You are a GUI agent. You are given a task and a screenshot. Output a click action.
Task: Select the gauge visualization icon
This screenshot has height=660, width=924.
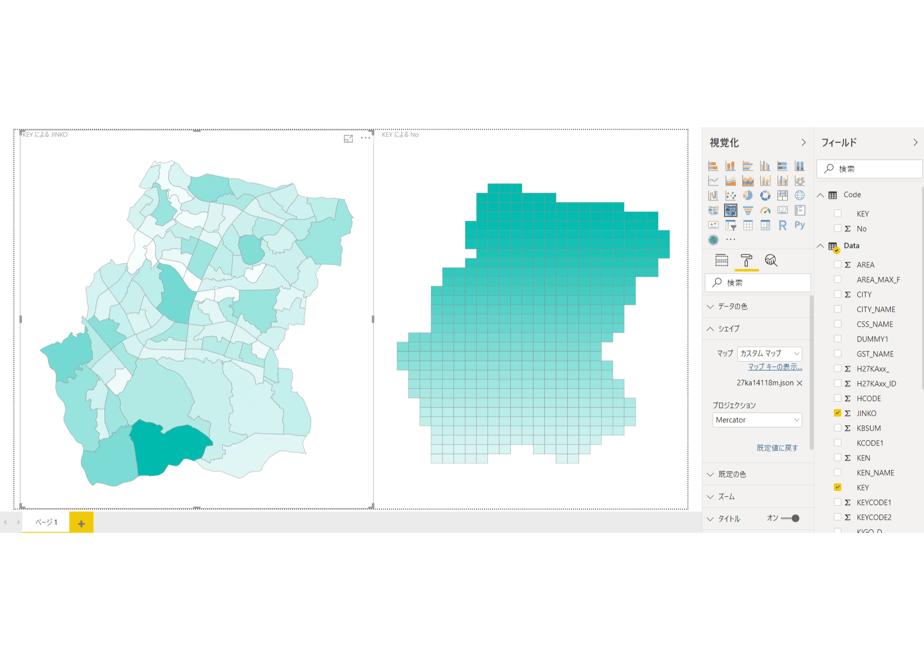pyautogui.click(x=765, y=210)
